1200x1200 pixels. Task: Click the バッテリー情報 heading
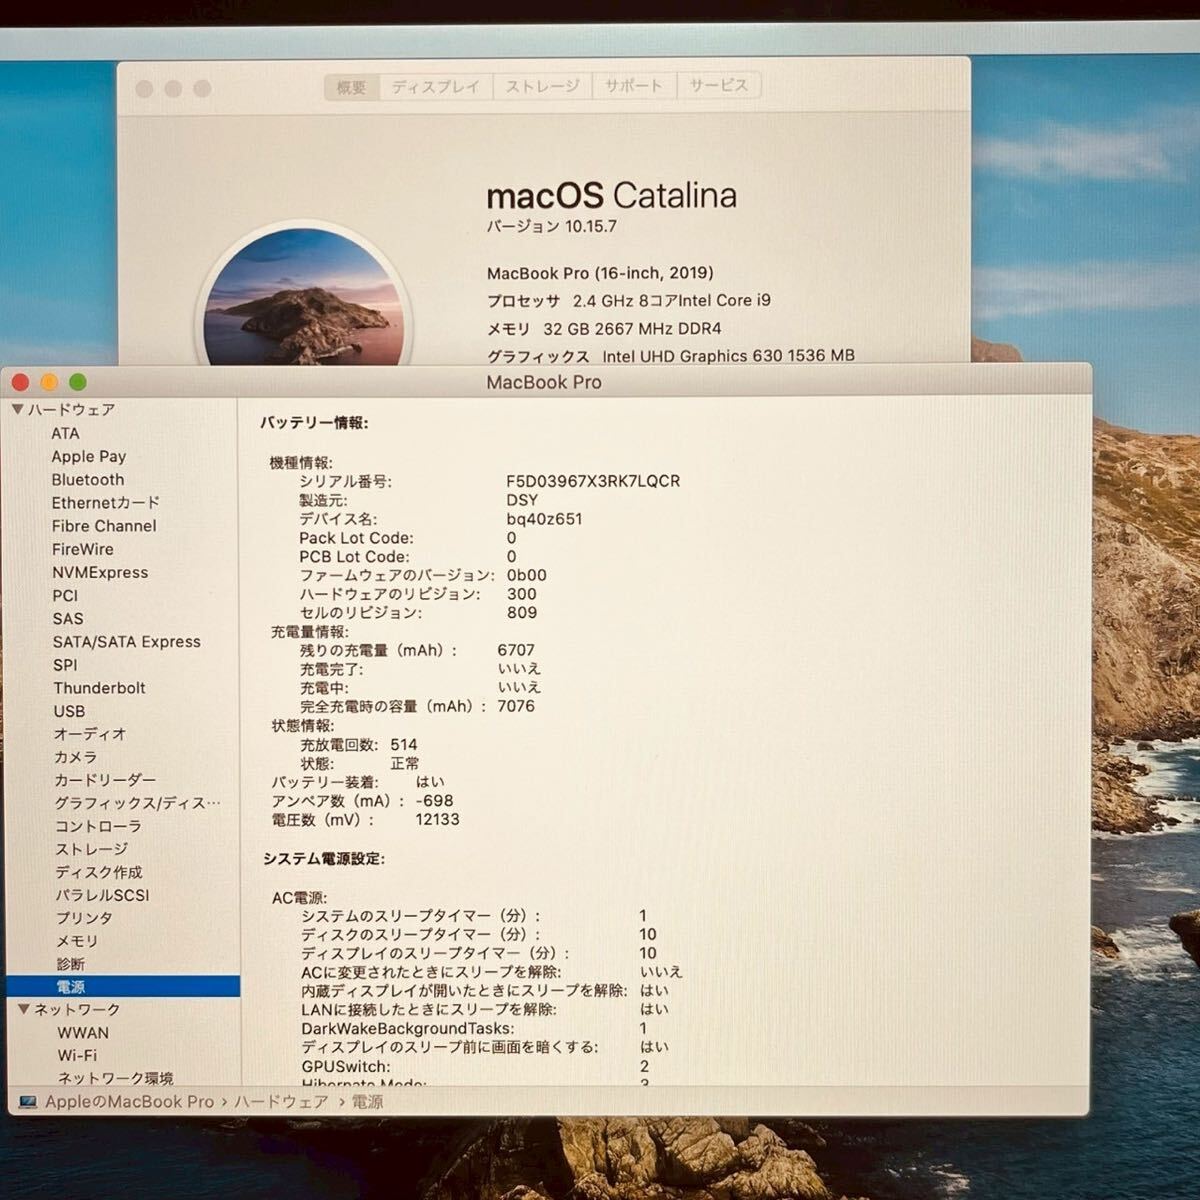point(314,423)
